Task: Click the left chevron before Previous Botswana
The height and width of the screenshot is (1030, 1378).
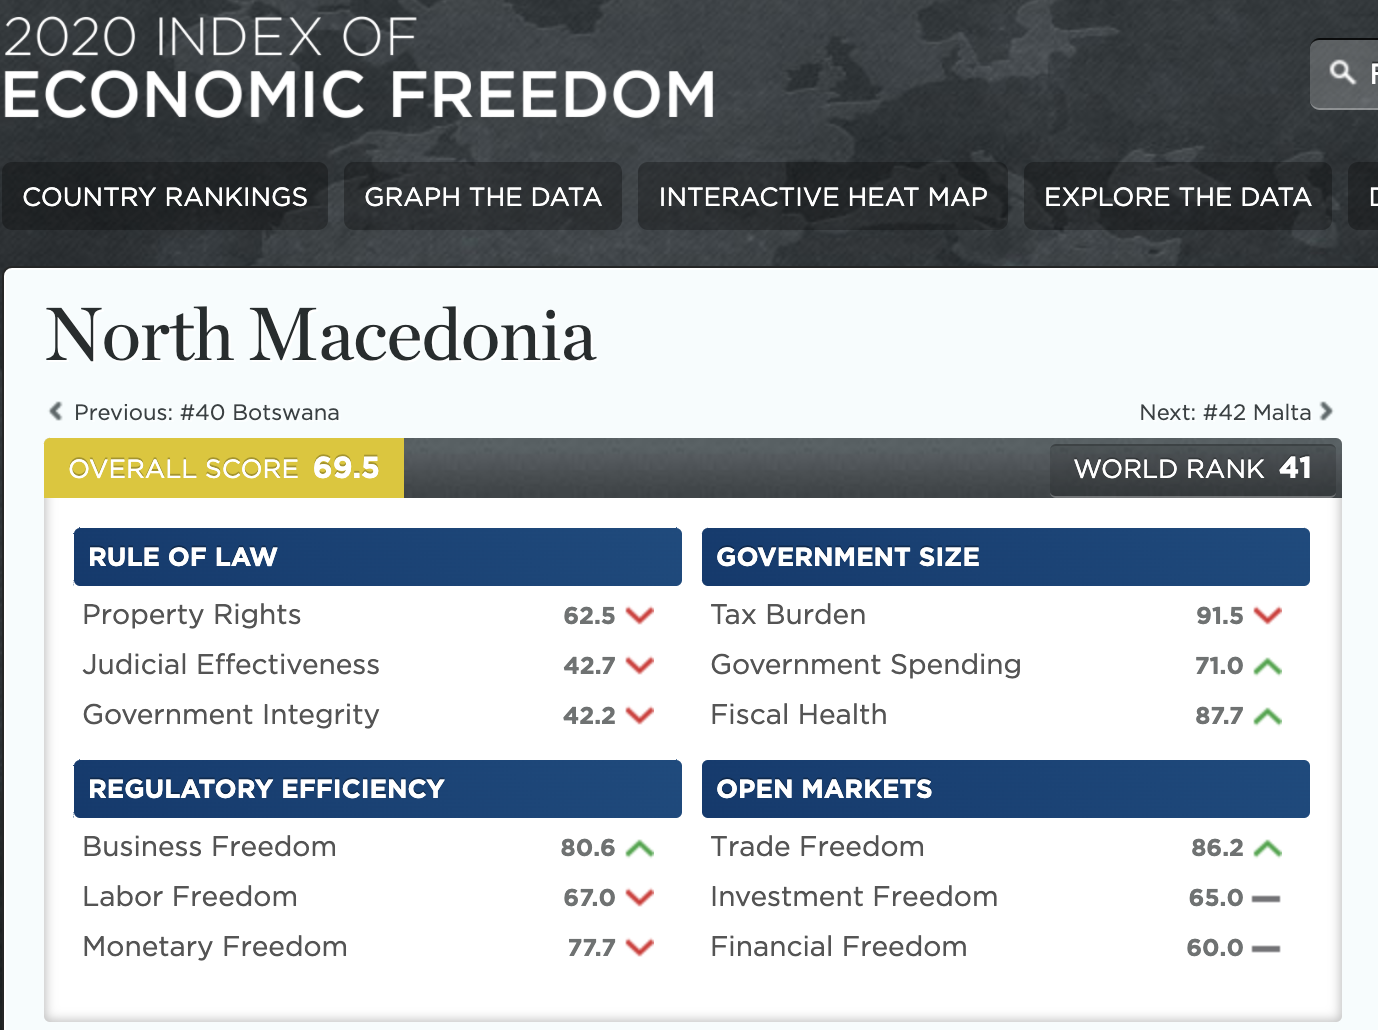Action: (x=56, y=411)
